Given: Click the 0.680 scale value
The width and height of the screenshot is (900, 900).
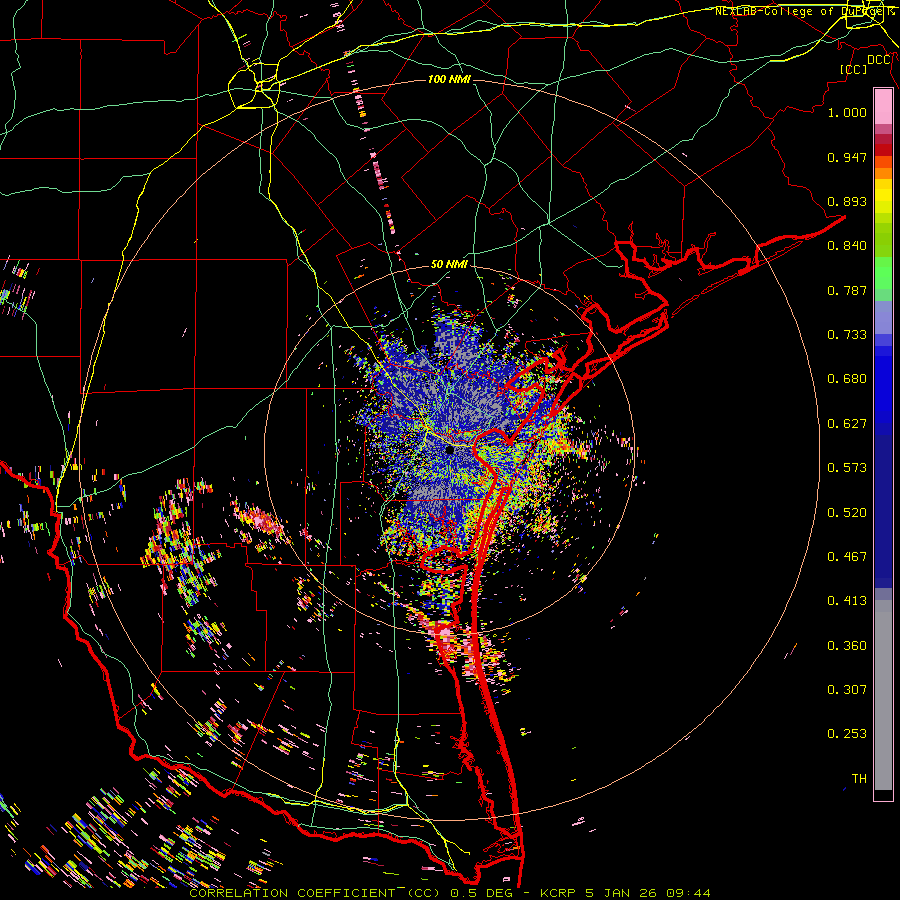Looking at the screenshot, I should tap(847, 379).
